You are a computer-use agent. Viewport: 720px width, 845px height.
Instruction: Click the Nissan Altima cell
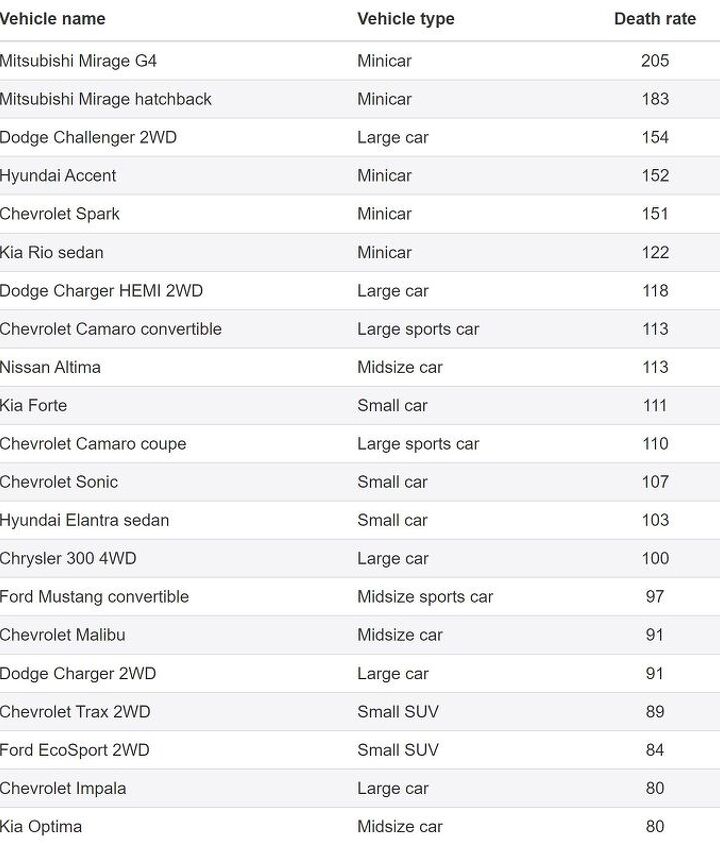click(x=50, y=367)
